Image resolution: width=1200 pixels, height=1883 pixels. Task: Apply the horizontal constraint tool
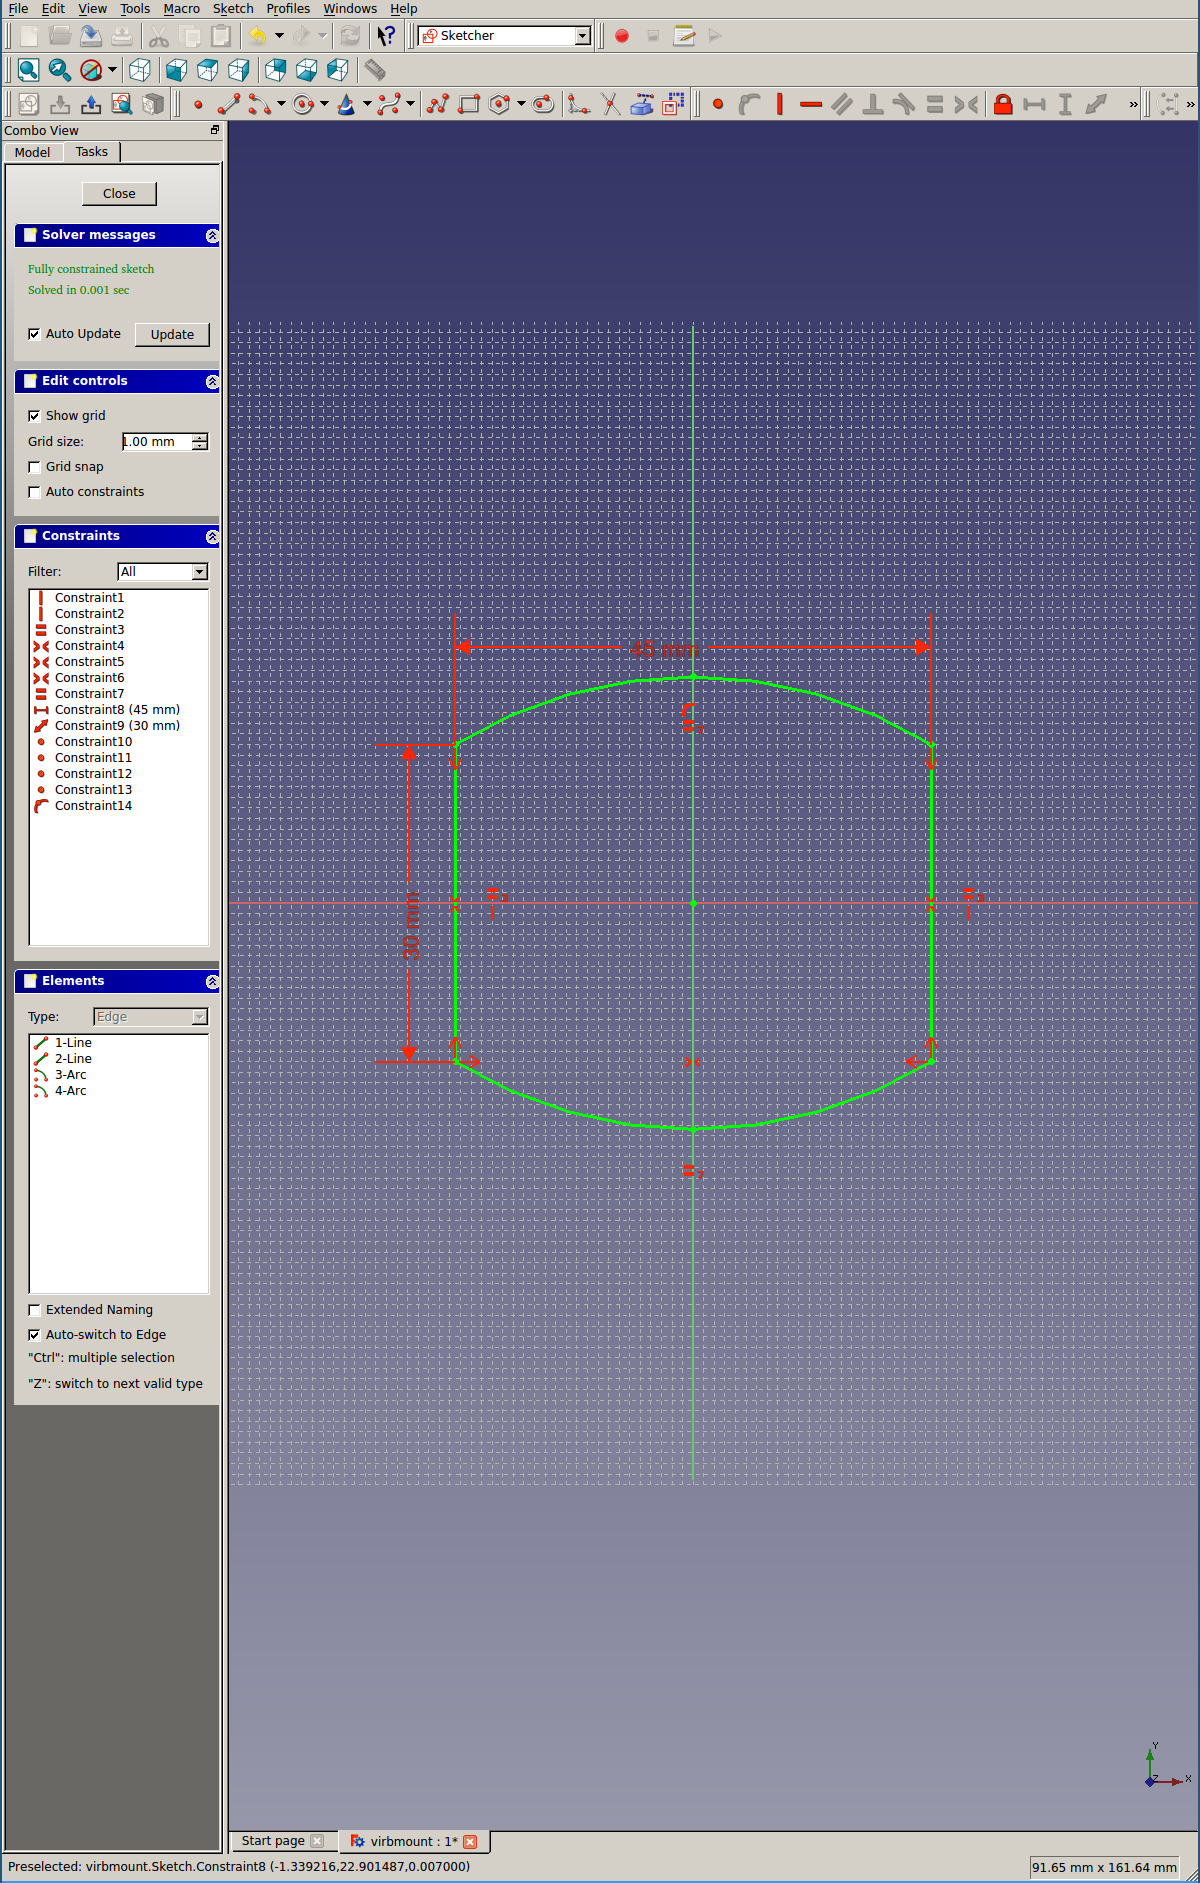pos(811,104)
